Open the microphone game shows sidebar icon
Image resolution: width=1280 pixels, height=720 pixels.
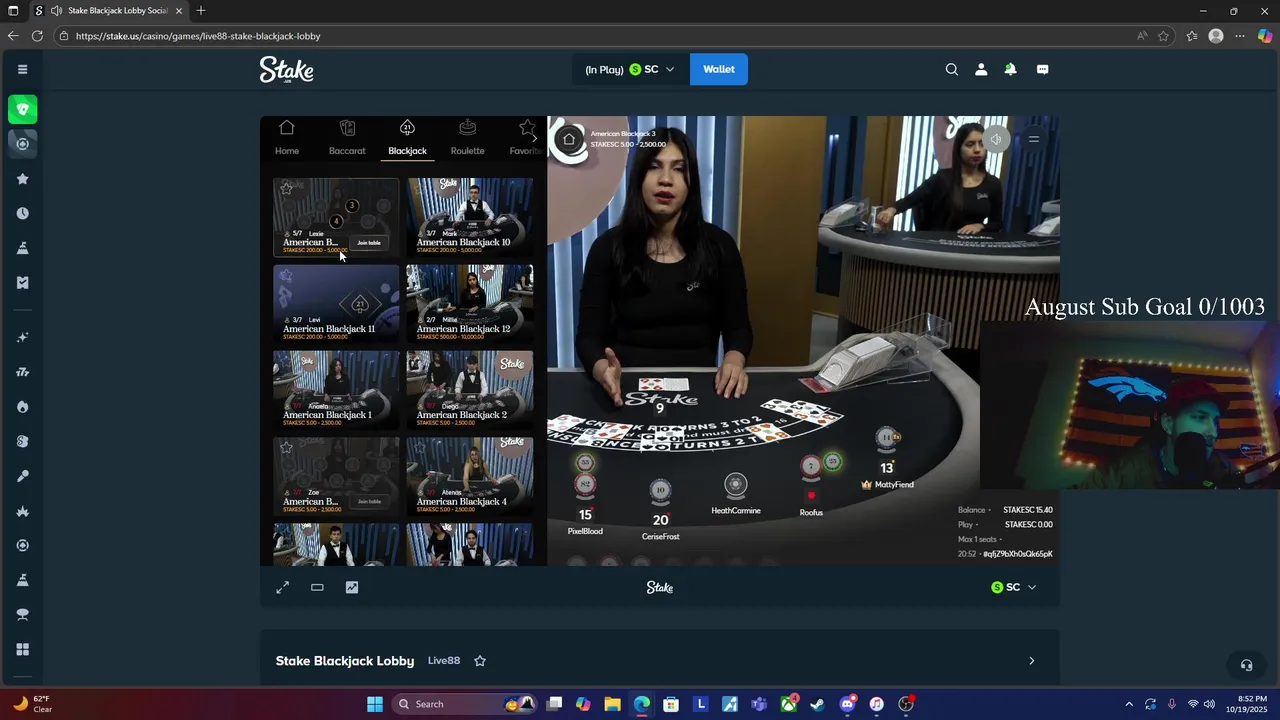pos(22,476)
